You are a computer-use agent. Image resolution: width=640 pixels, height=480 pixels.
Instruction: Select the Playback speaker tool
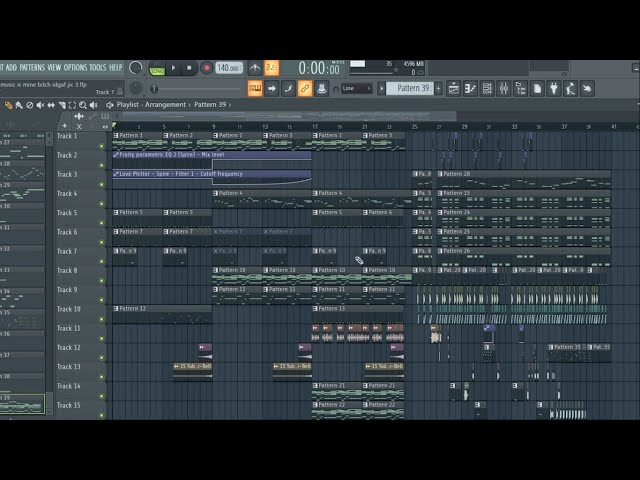click(x=93, y=105)
